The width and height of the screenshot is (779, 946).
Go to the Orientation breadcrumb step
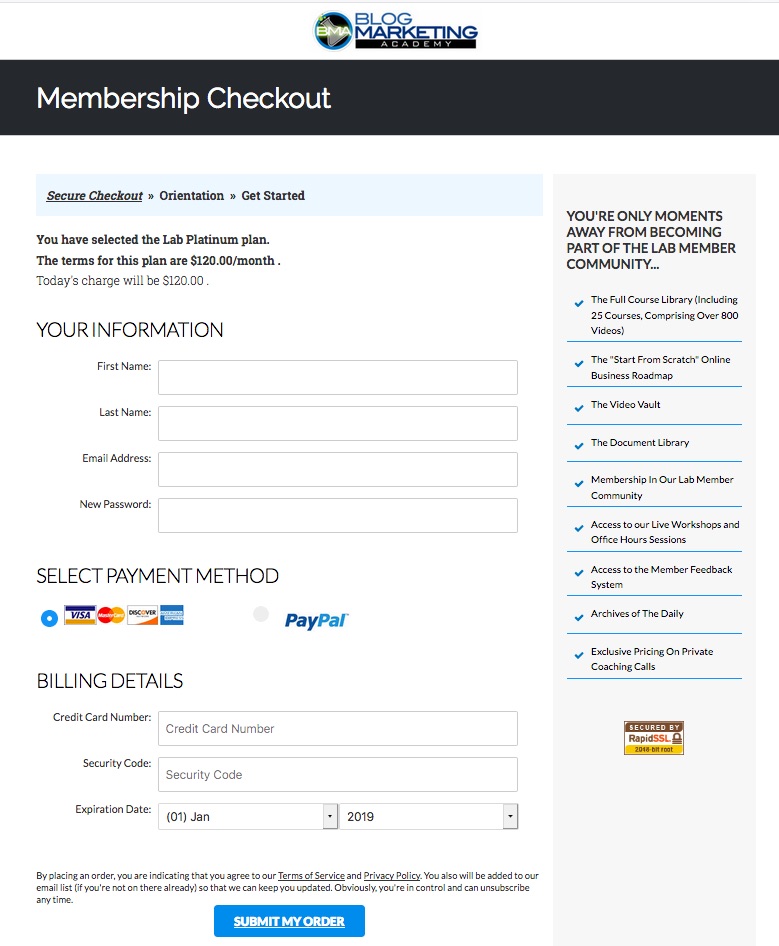pos(191,195)
